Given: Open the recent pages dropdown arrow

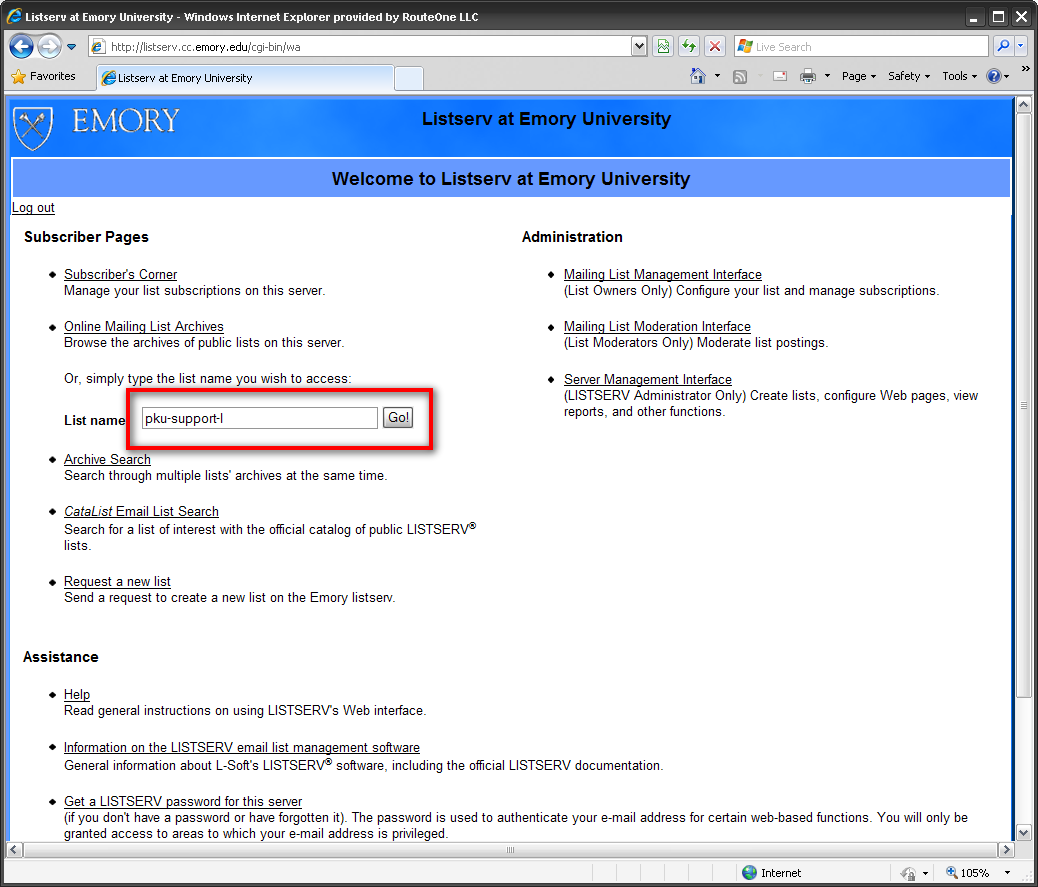Looking at the screenshot, I should pyautogui.click(x=71, y=47).
